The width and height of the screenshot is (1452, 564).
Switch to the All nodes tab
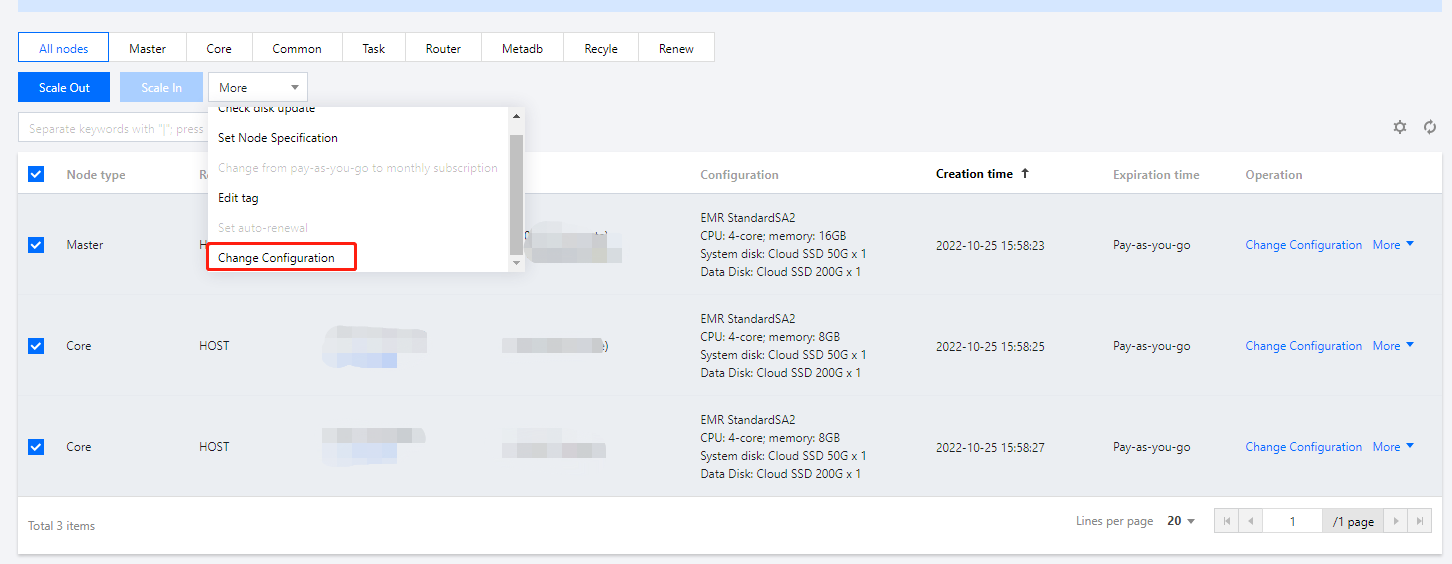(x=63, y=48)
